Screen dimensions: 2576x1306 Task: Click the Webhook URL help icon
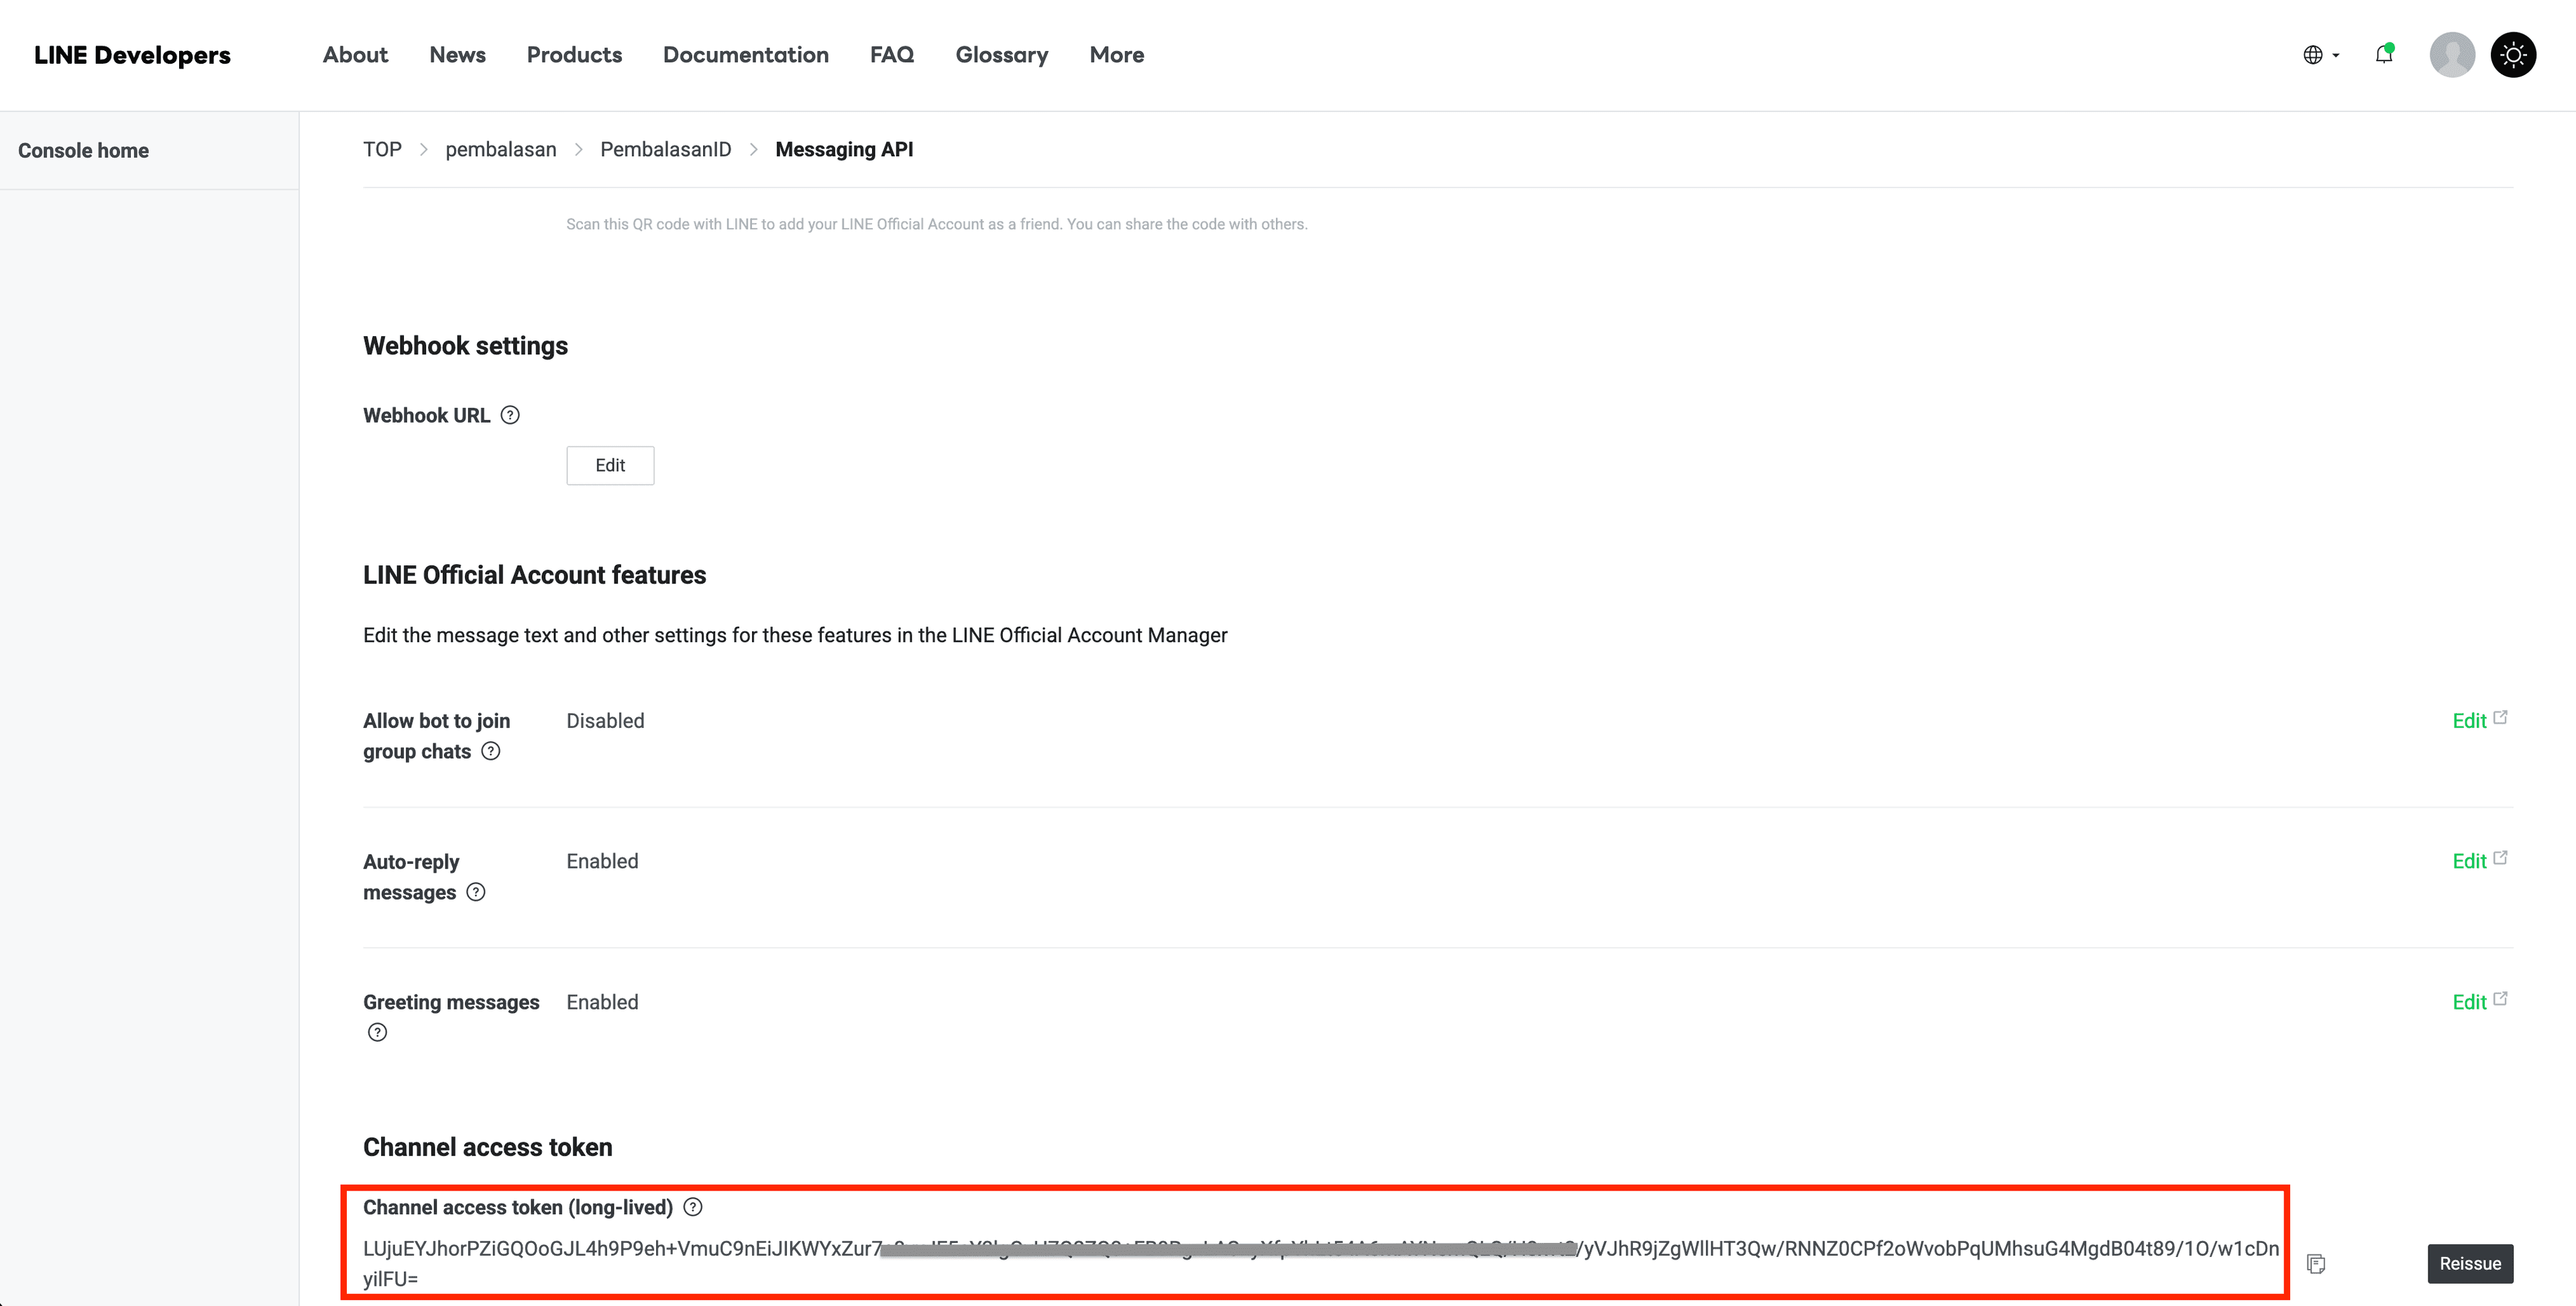coord(510,415)
